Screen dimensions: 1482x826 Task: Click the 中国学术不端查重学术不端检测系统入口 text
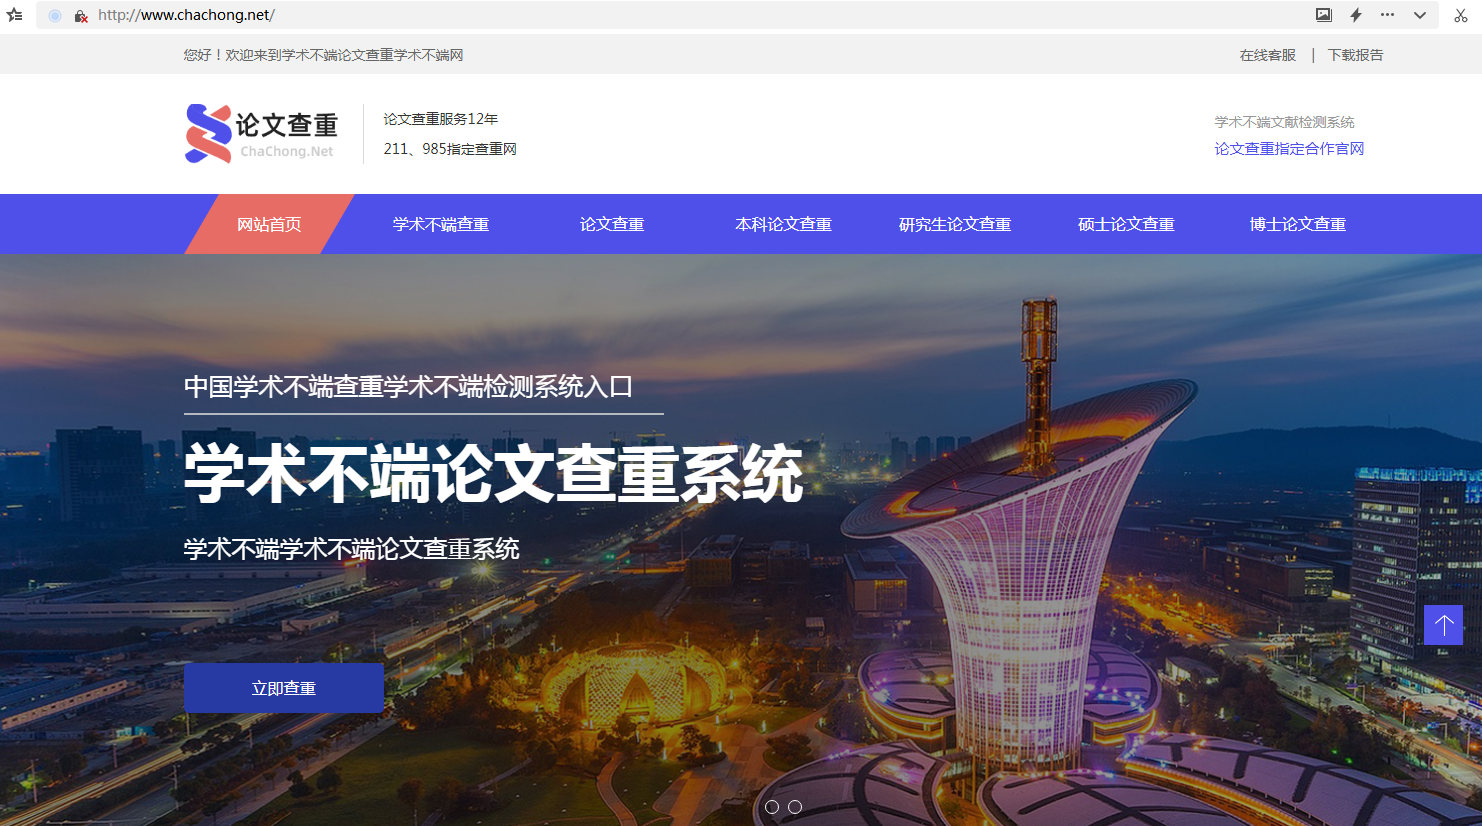(408, 387)
